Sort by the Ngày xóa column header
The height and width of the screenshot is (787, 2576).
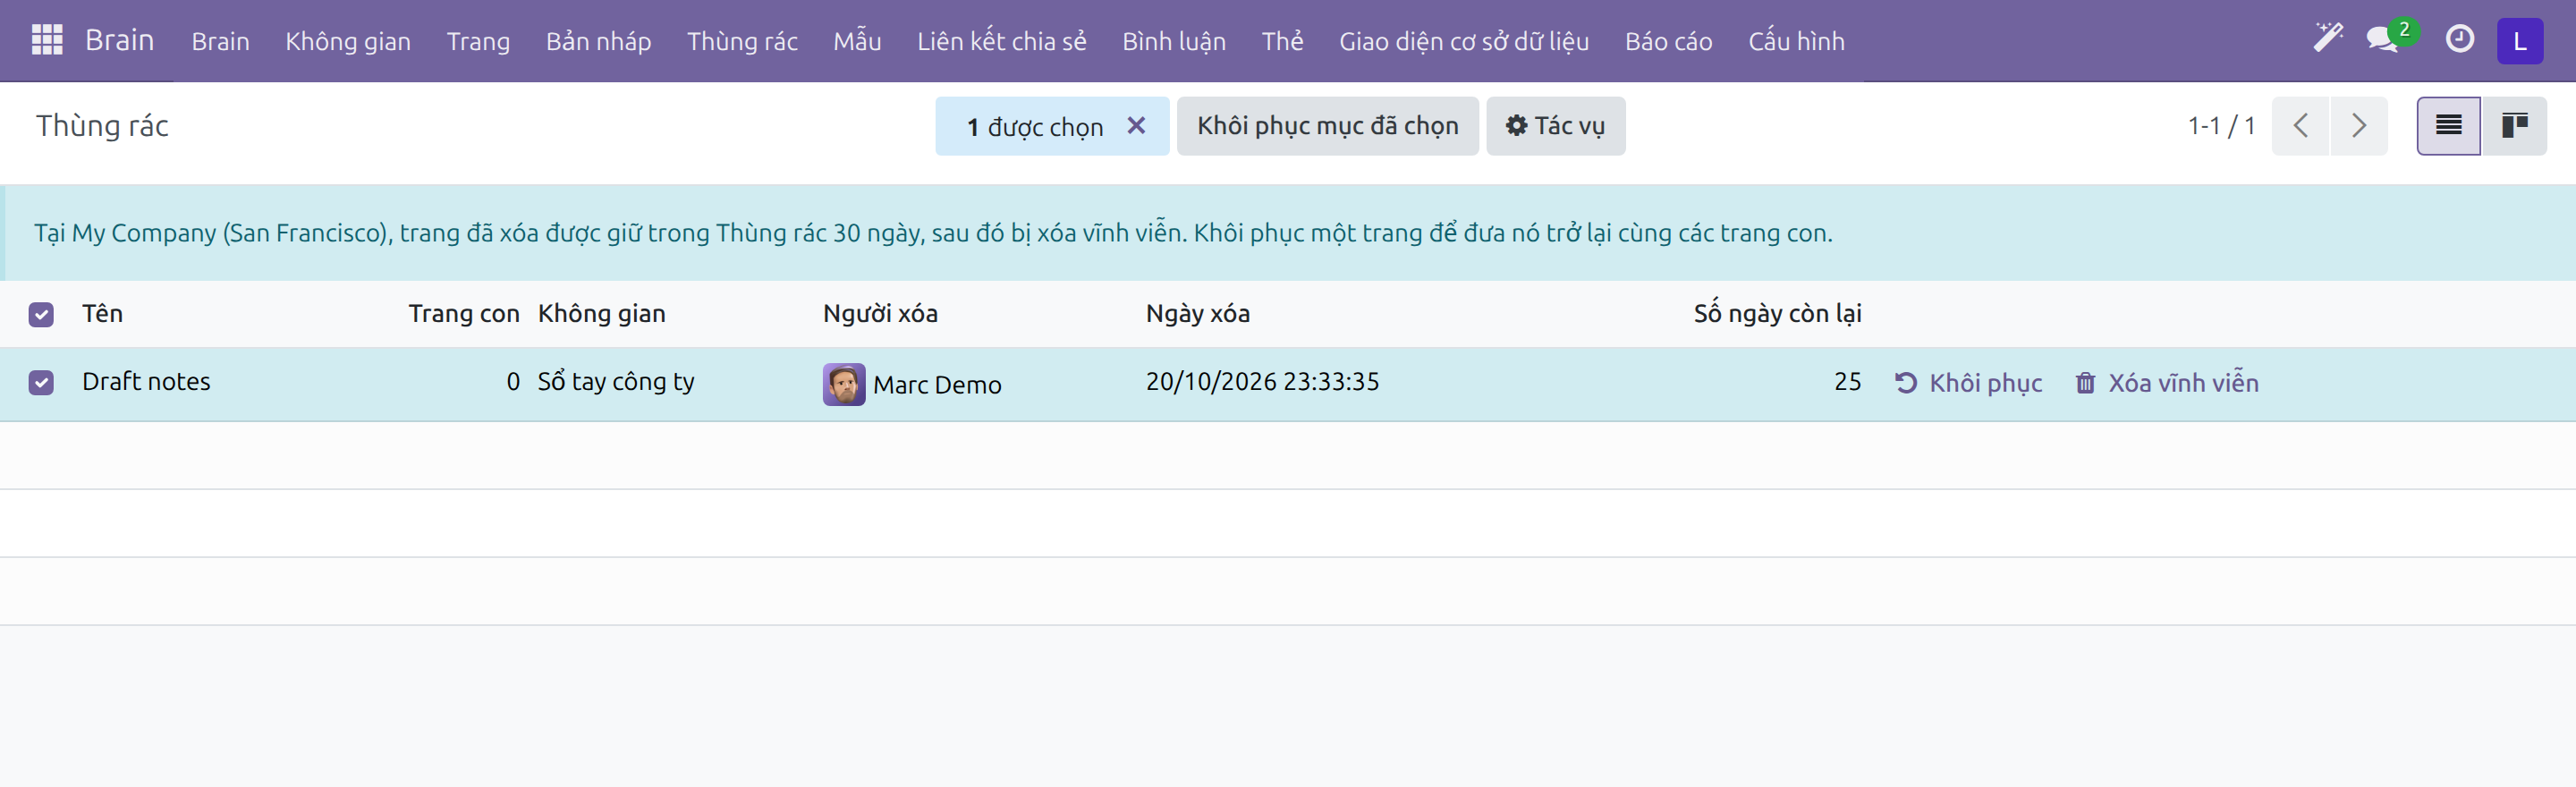[x=1197, y=314]
